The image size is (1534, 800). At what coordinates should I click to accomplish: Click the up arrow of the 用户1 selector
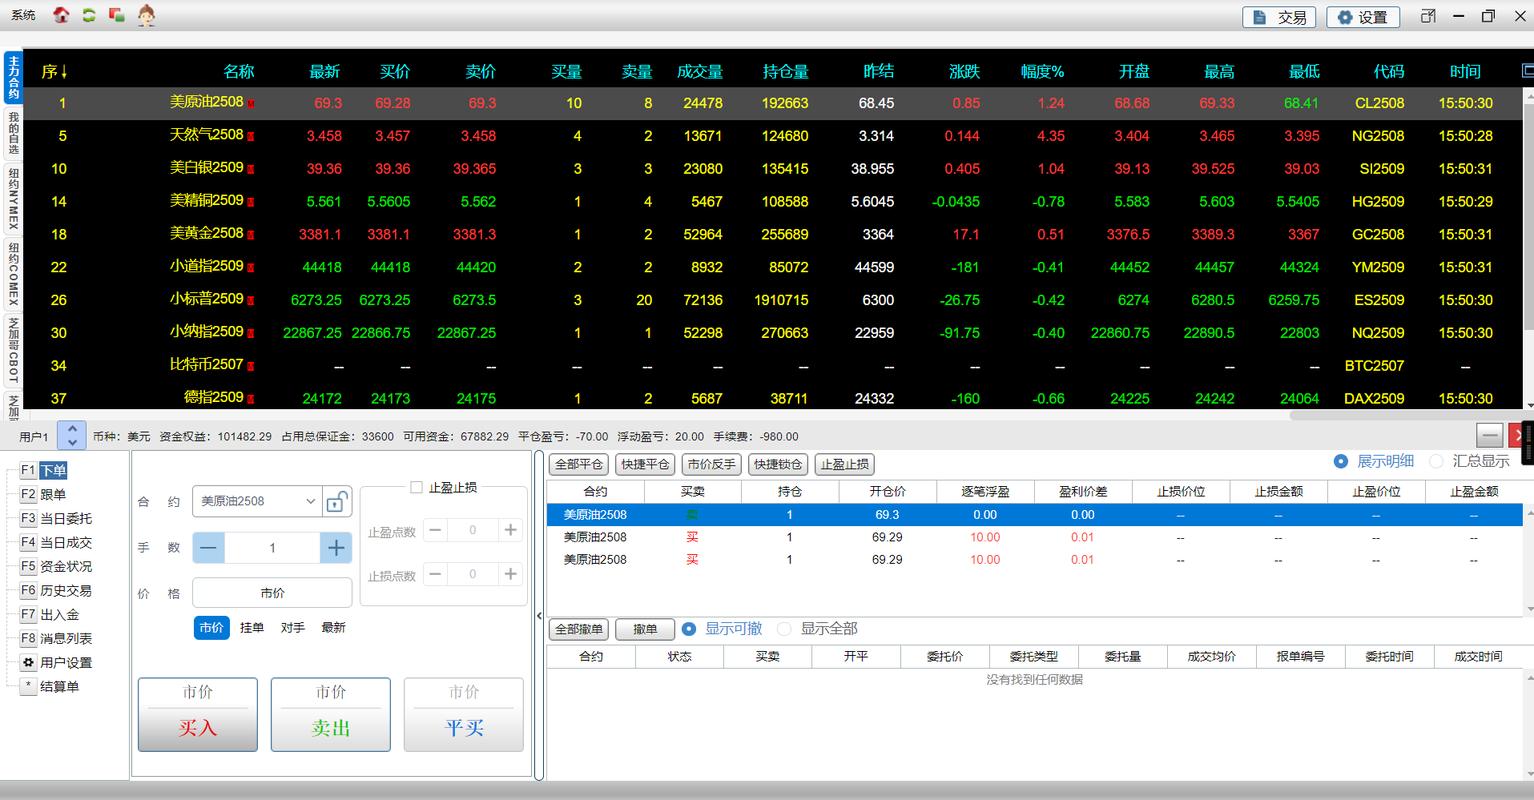(x=70, y=429)
